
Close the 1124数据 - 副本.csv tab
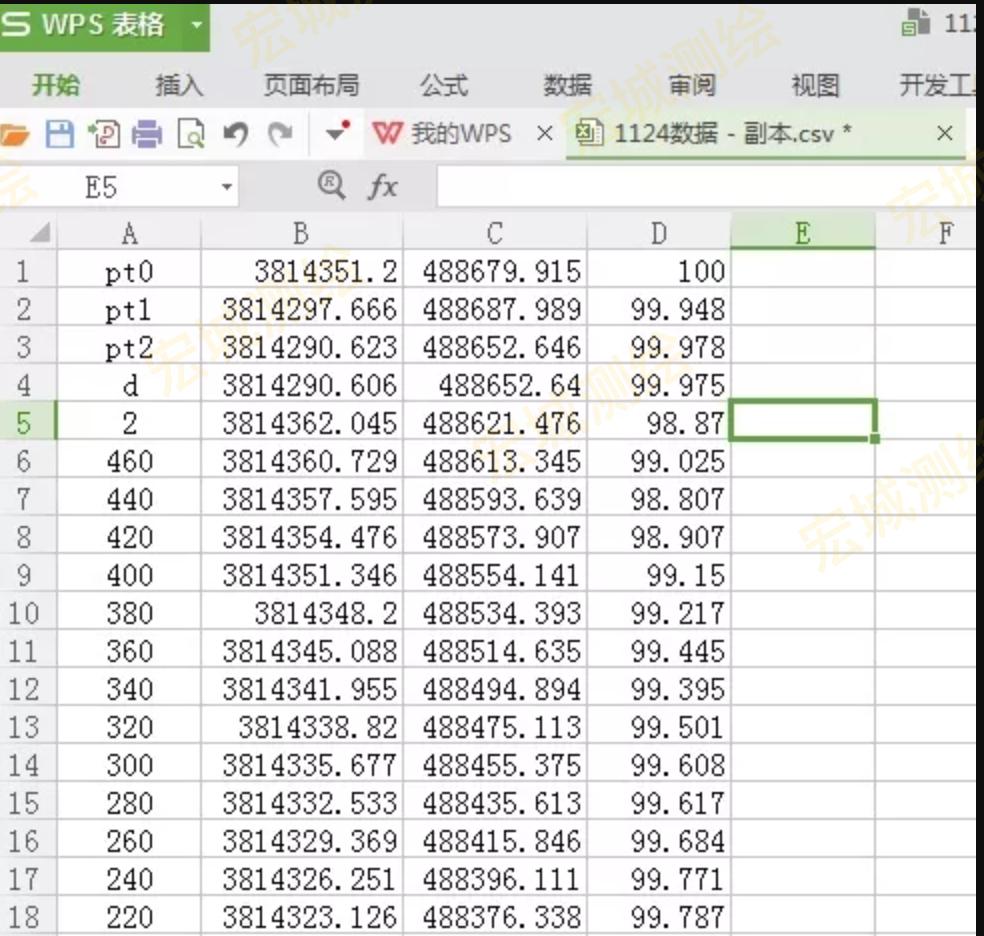coord(944,134)
